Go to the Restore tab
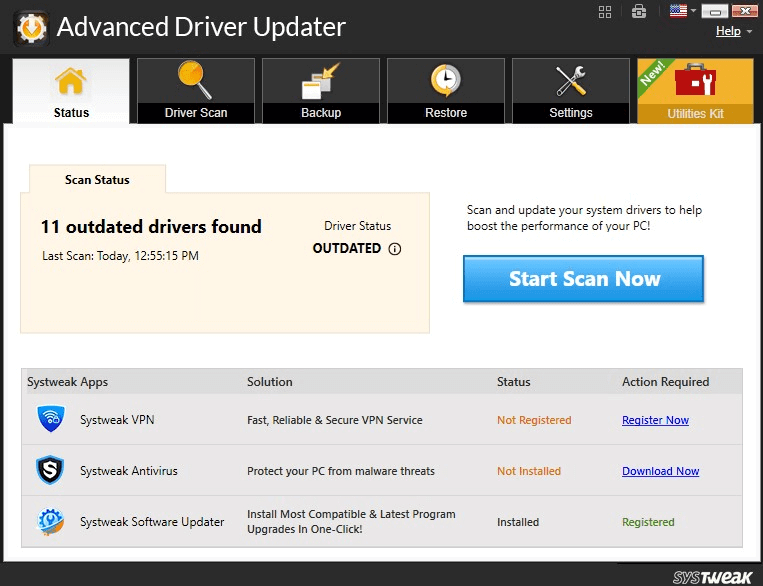Screen dimensions: 763x586 pos(446,91)
